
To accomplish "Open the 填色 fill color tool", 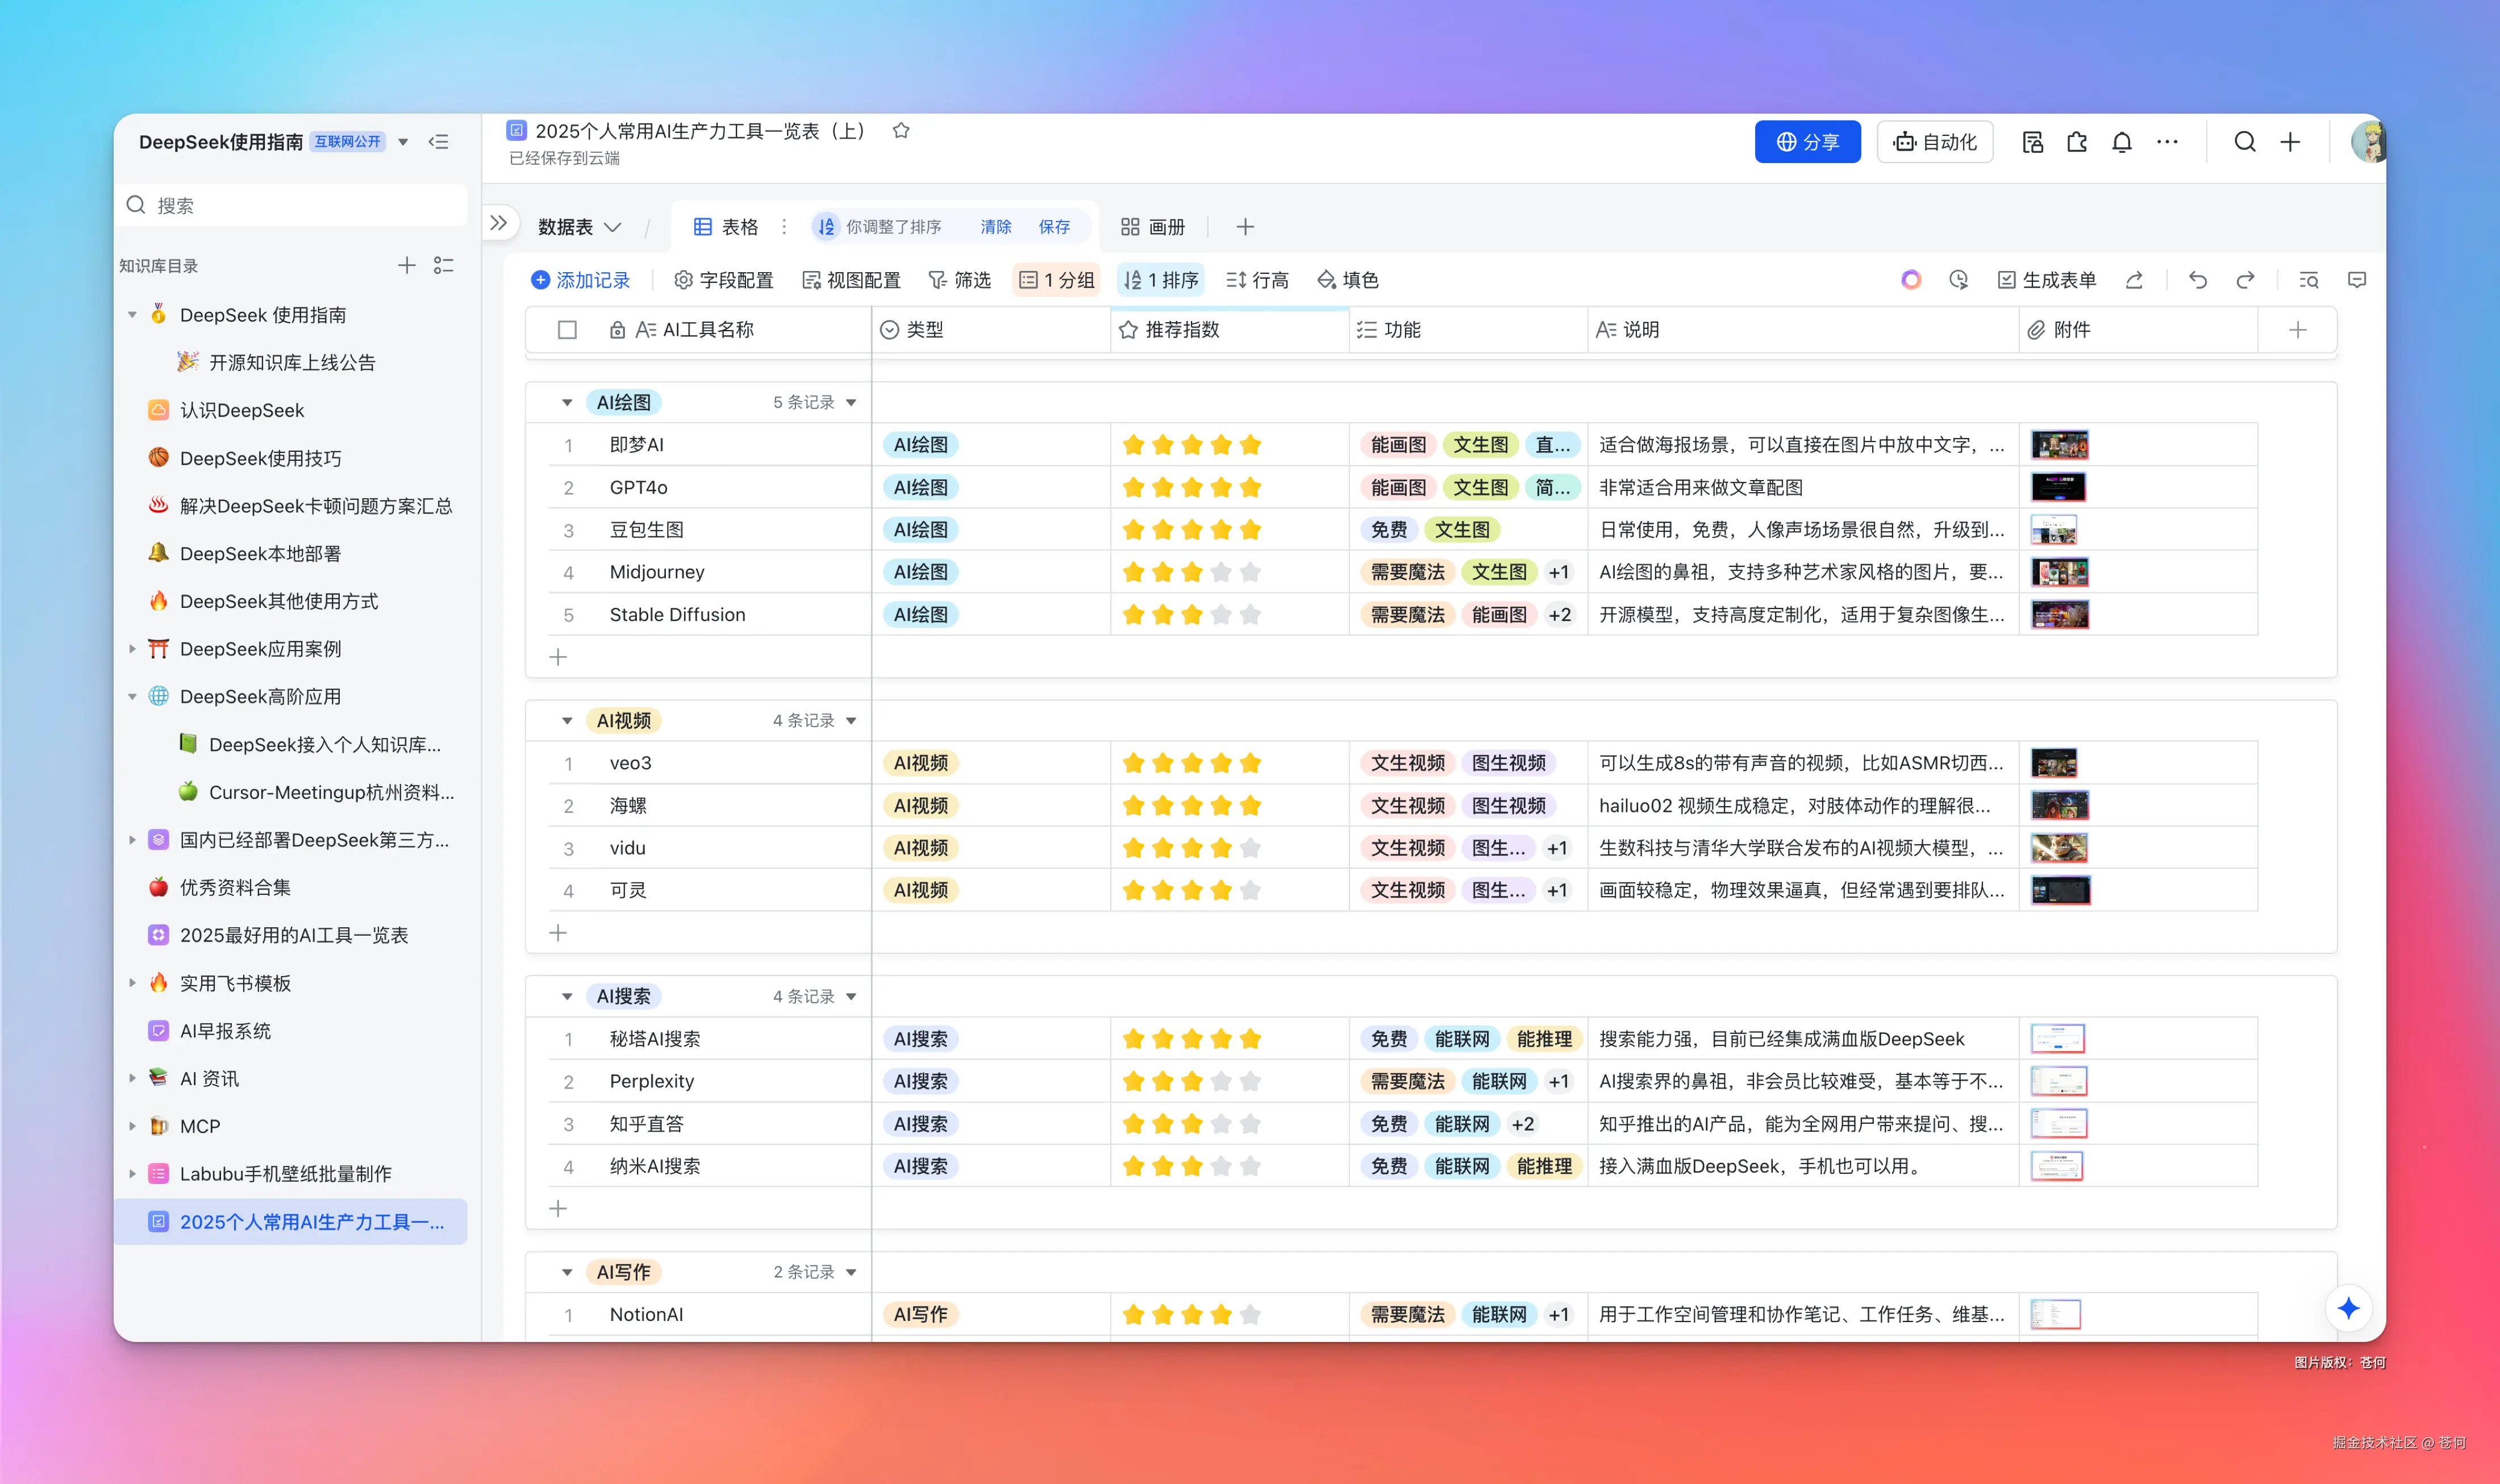I will (1347, 280).
